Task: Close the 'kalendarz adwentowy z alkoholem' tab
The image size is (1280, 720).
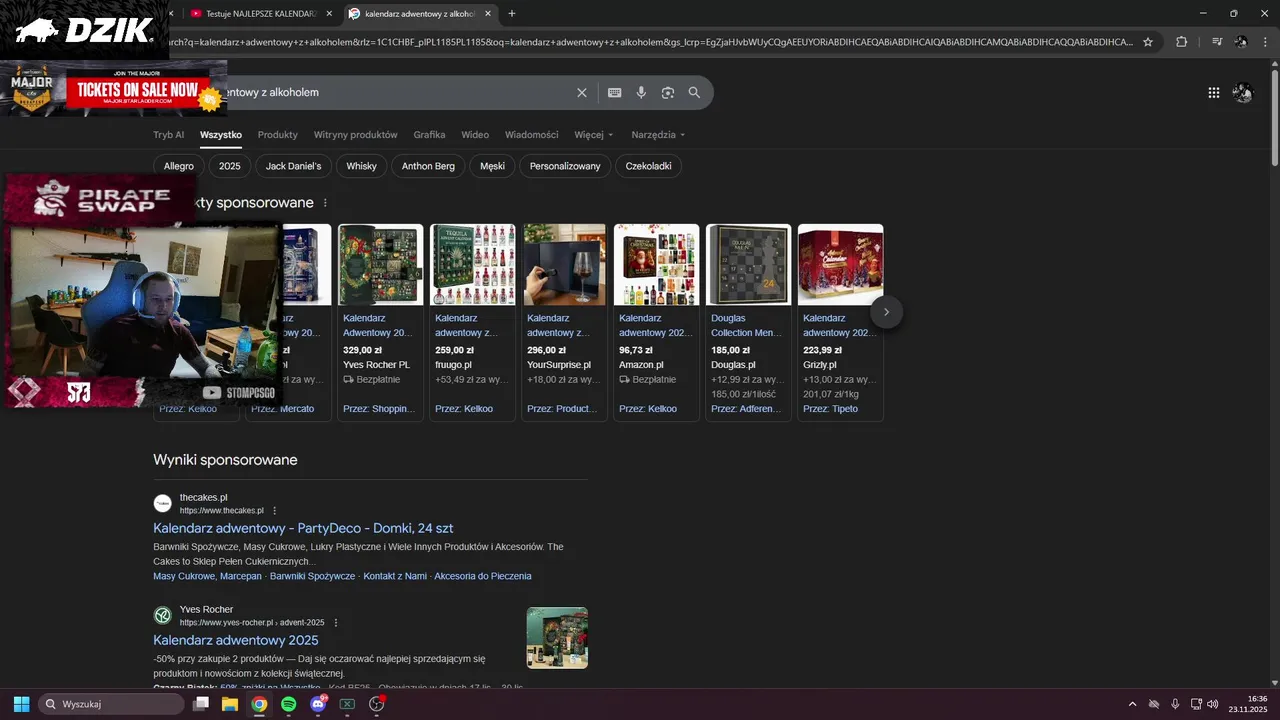Action: point(487,13)
